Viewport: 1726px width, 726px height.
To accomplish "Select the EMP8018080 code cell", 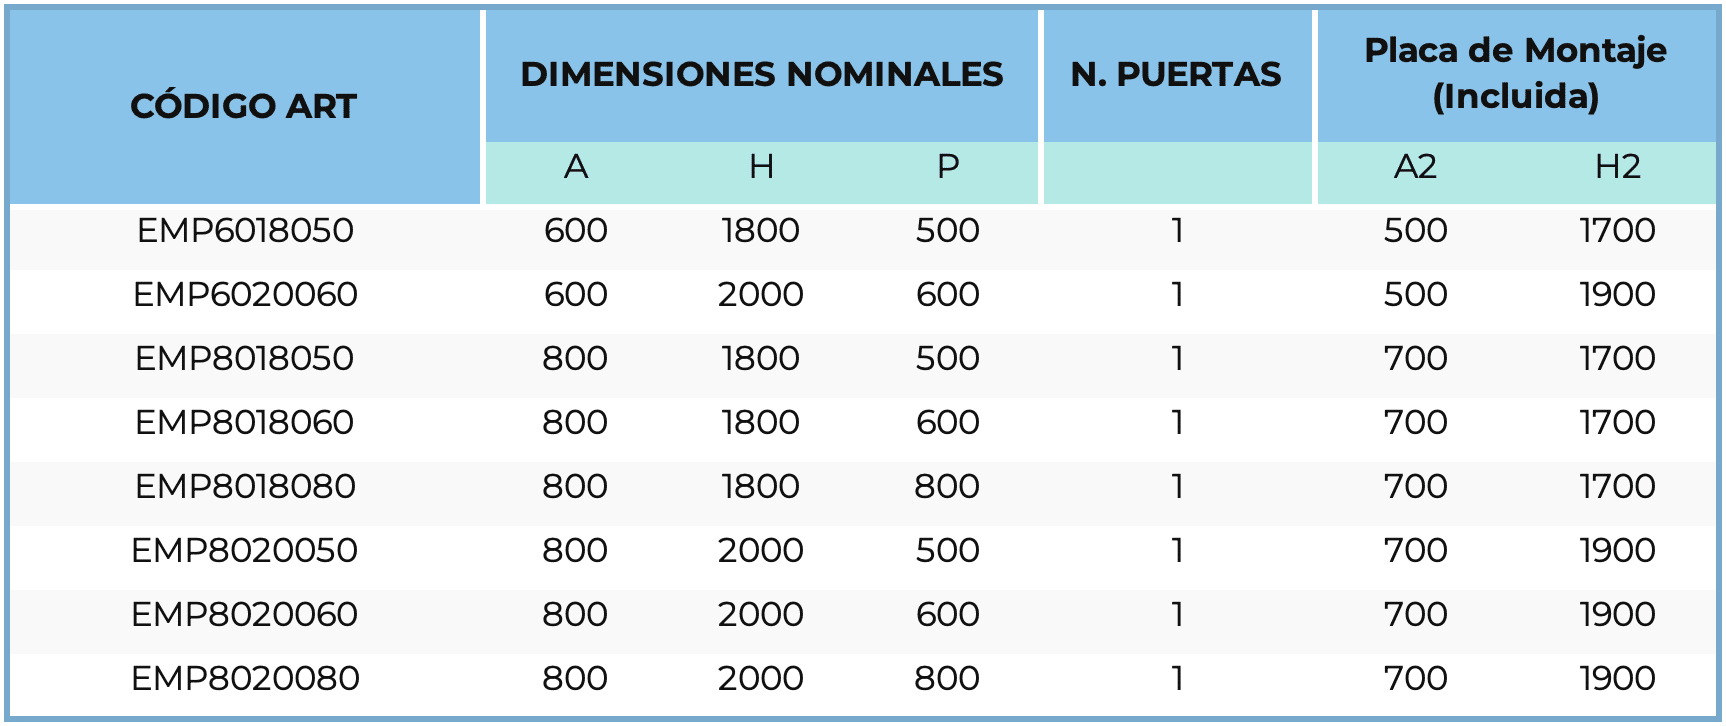I will [245, 487].
